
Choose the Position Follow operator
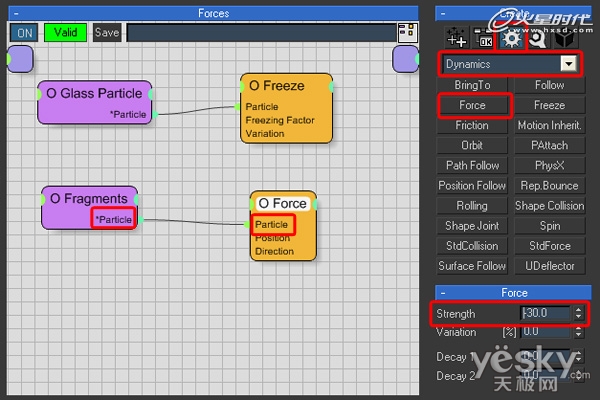click(x=472, y=186)
